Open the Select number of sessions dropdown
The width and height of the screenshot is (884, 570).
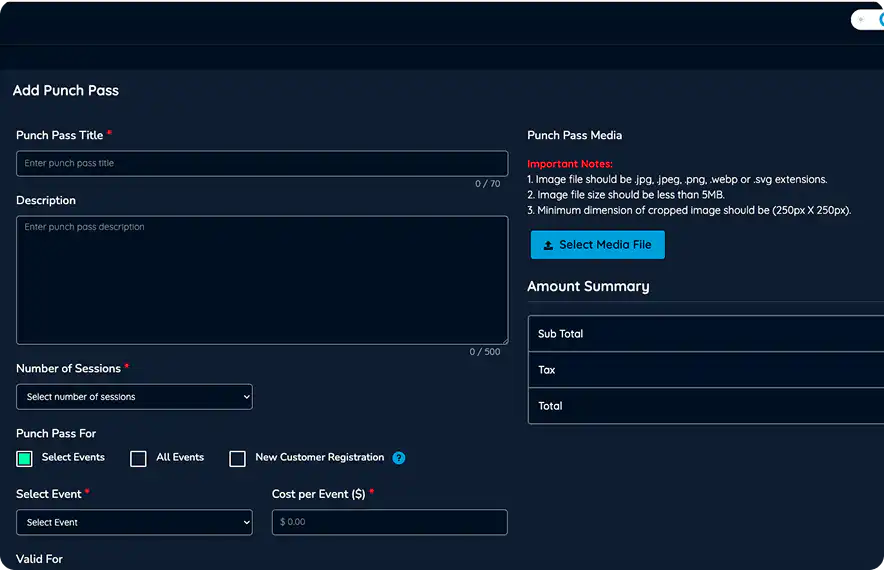(134, 397)
